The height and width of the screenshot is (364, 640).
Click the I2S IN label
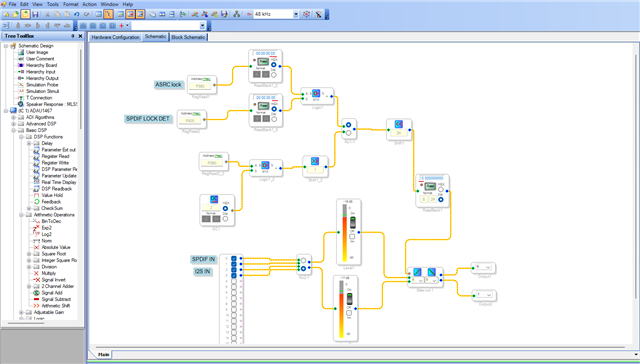(202, 271)
